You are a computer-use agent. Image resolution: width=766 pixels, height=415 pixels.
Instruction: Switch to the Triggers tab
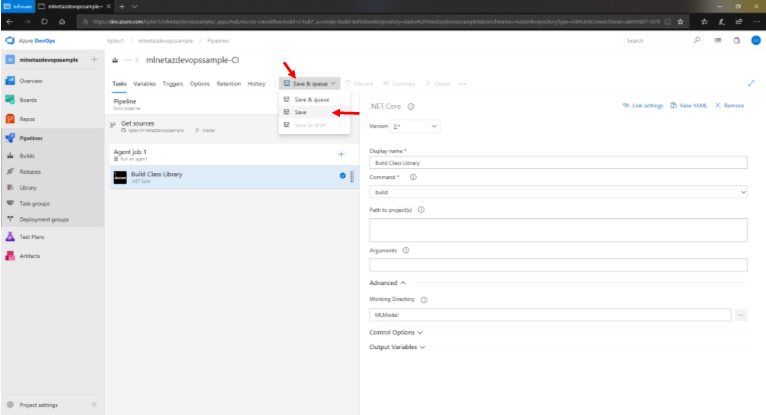(x=172, y=84)
